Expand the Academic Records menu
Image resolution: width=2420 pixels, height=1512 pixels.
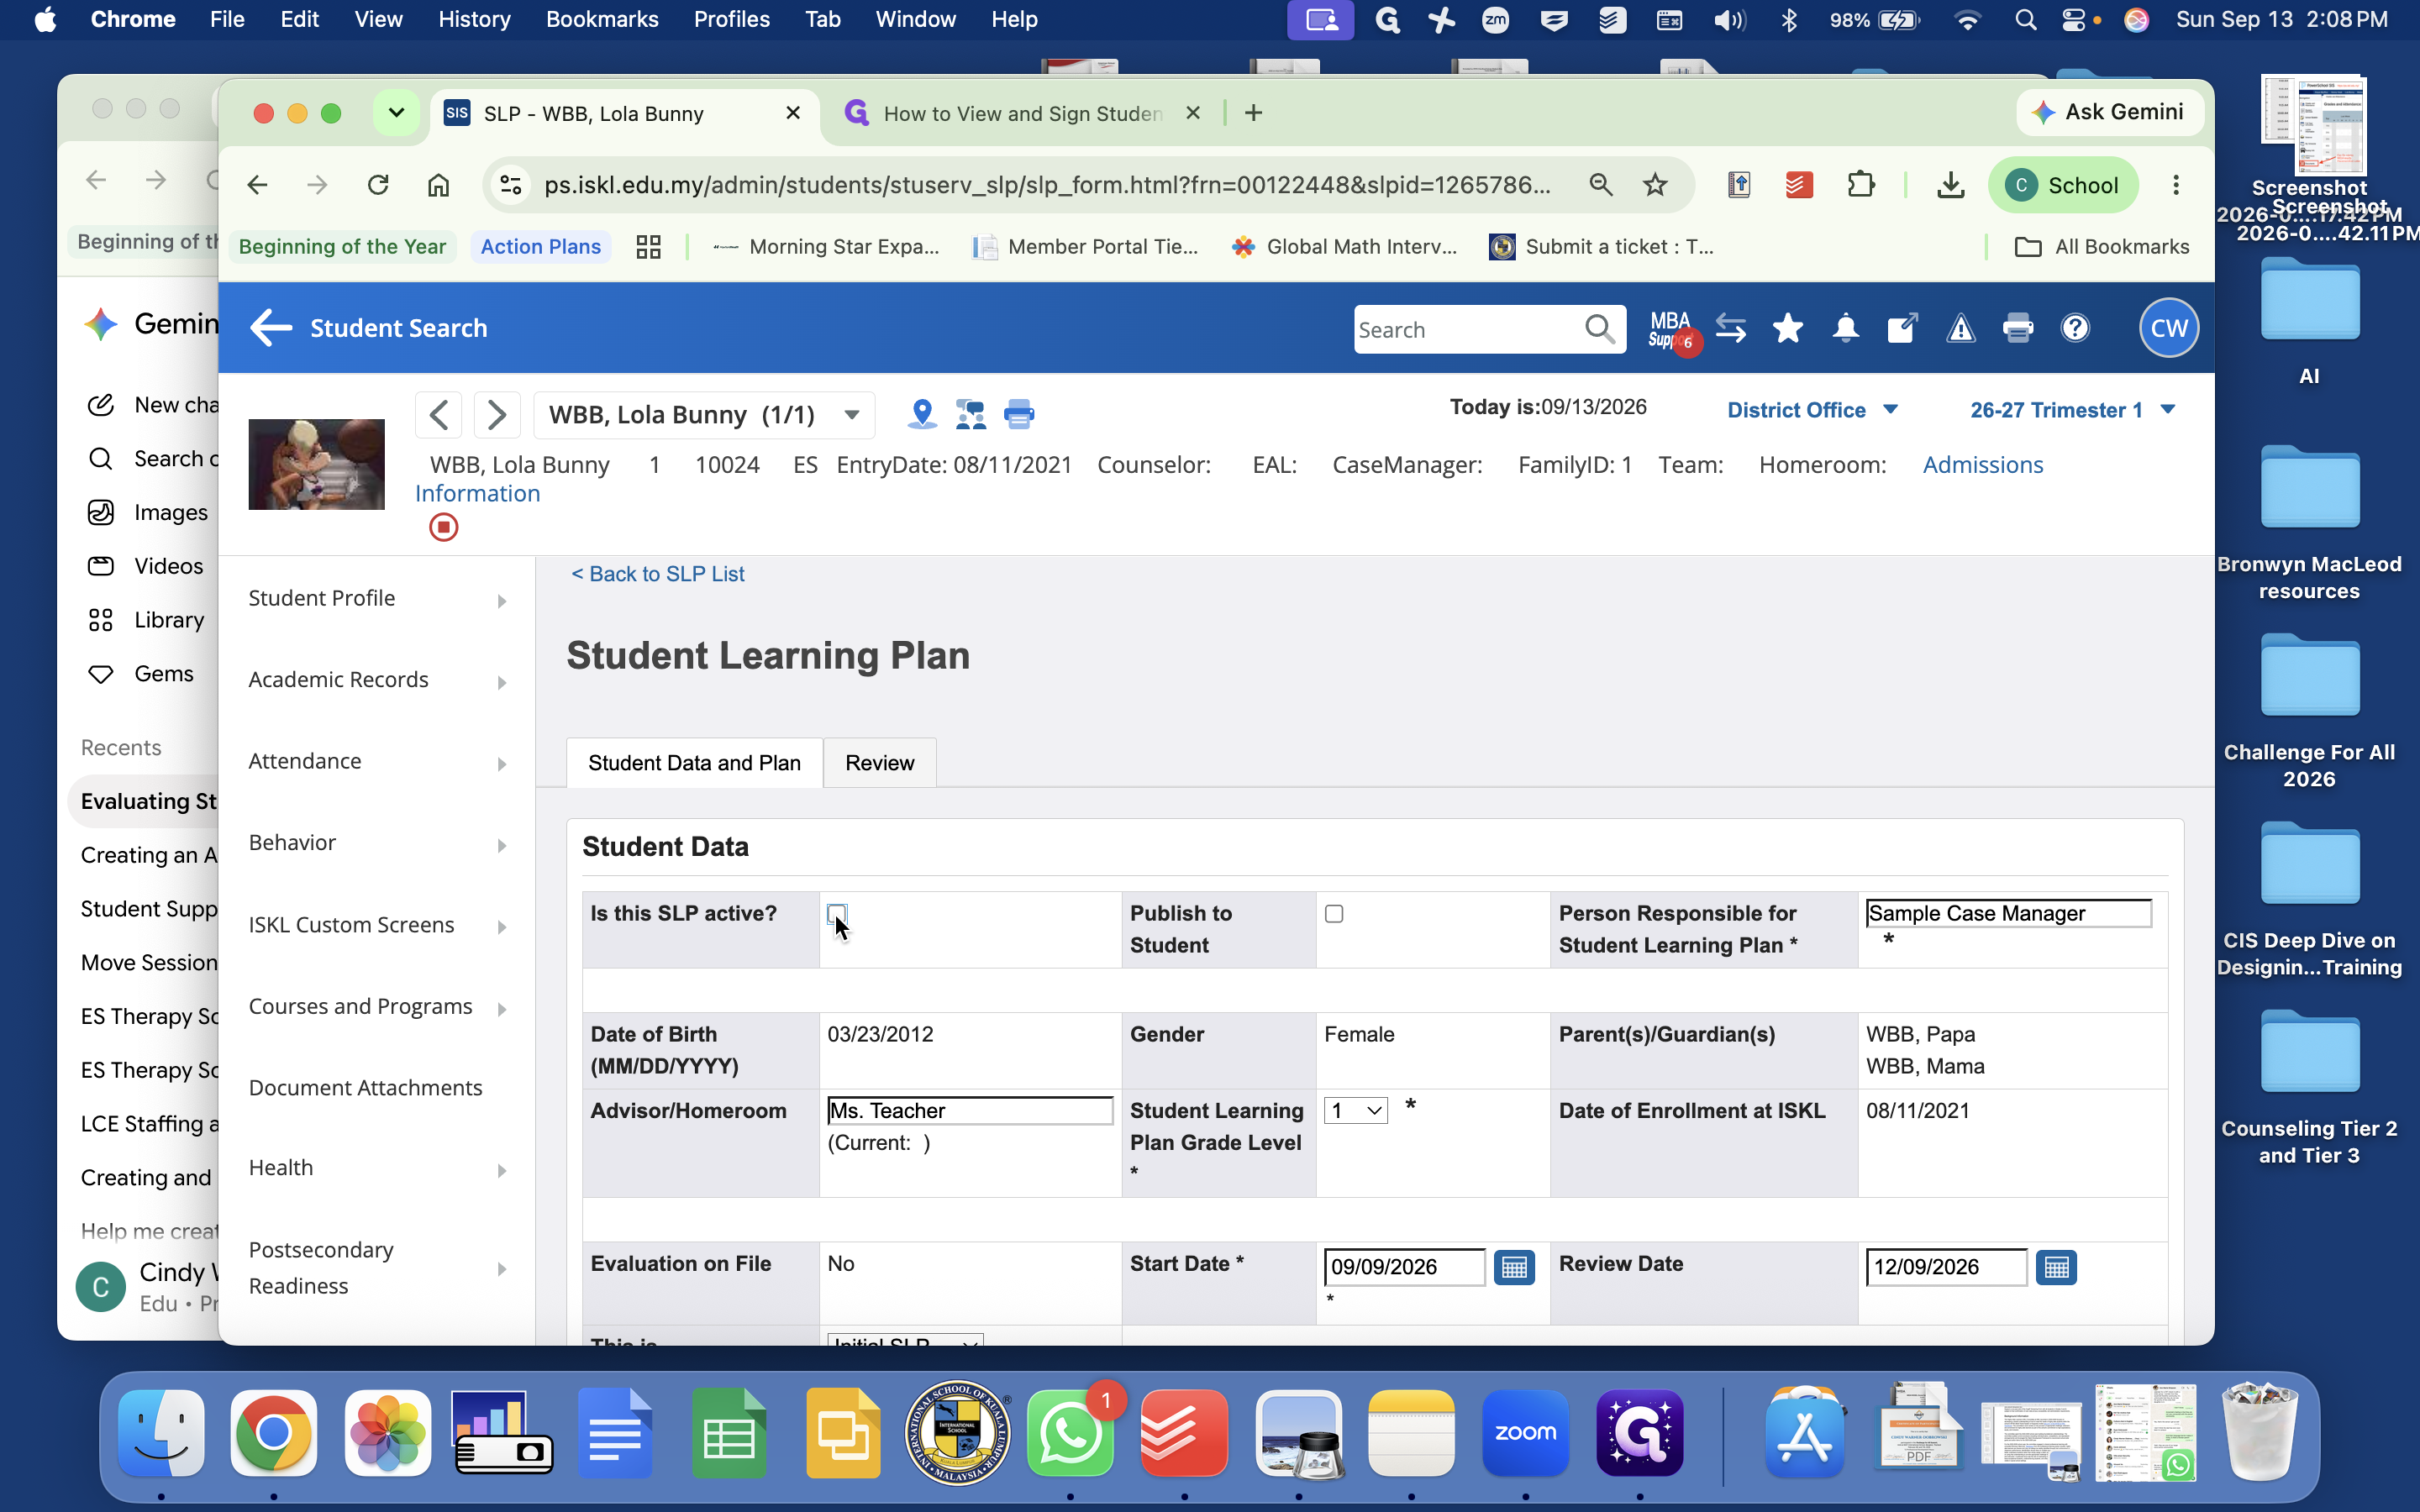click(378, 681)
